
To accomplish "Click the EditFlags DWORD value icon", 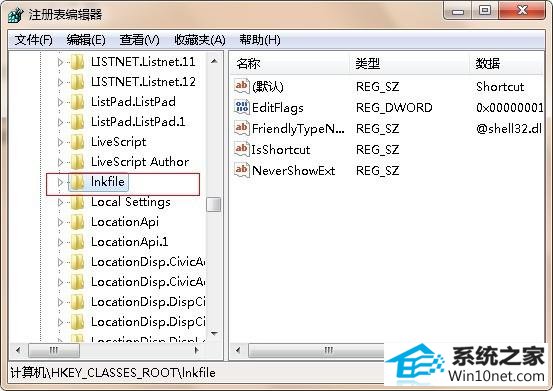I will point(242,107).
